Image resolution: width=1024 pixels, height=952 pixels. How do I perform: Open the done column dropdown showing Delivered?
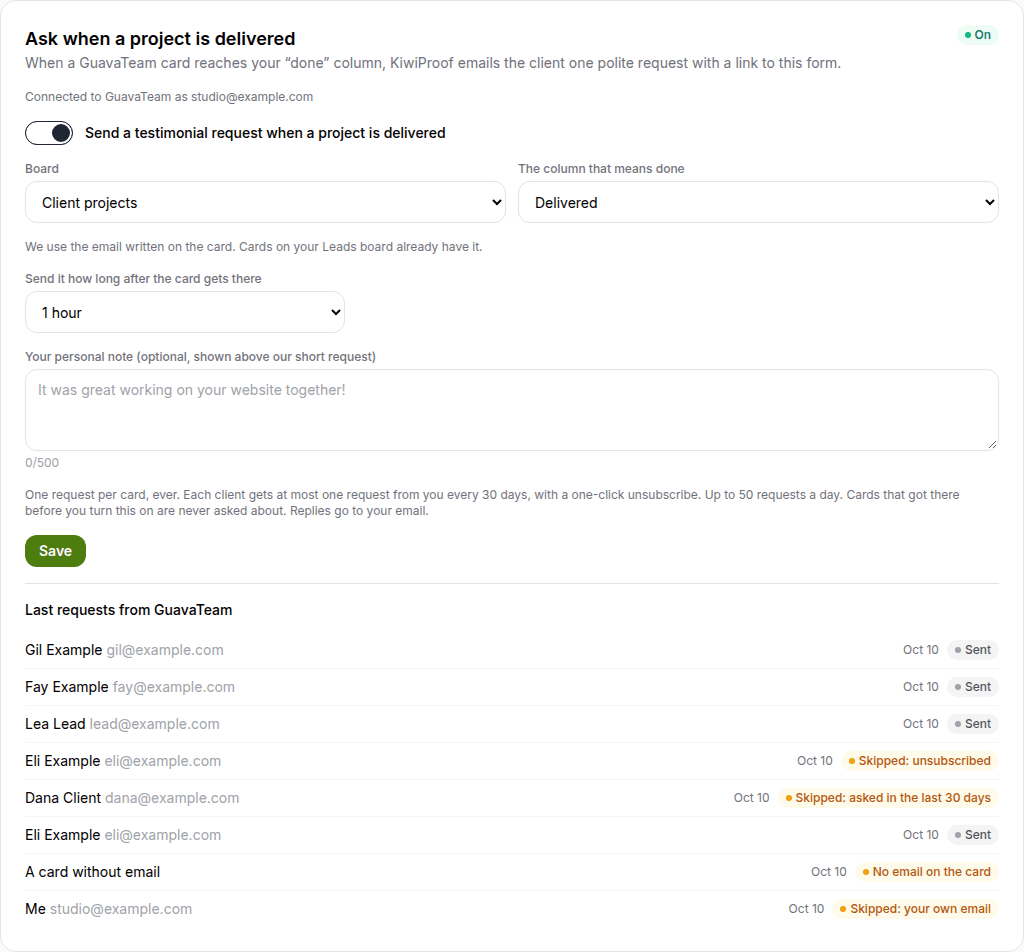coord(758,202)
